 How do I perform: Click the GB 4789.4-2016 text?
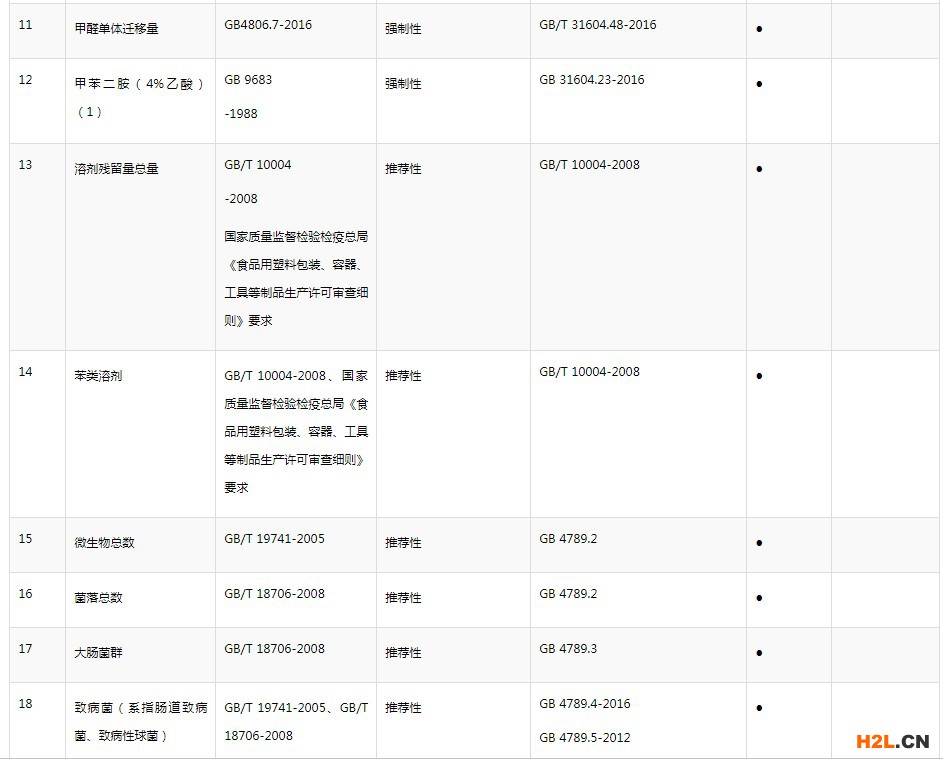[585, 704]
